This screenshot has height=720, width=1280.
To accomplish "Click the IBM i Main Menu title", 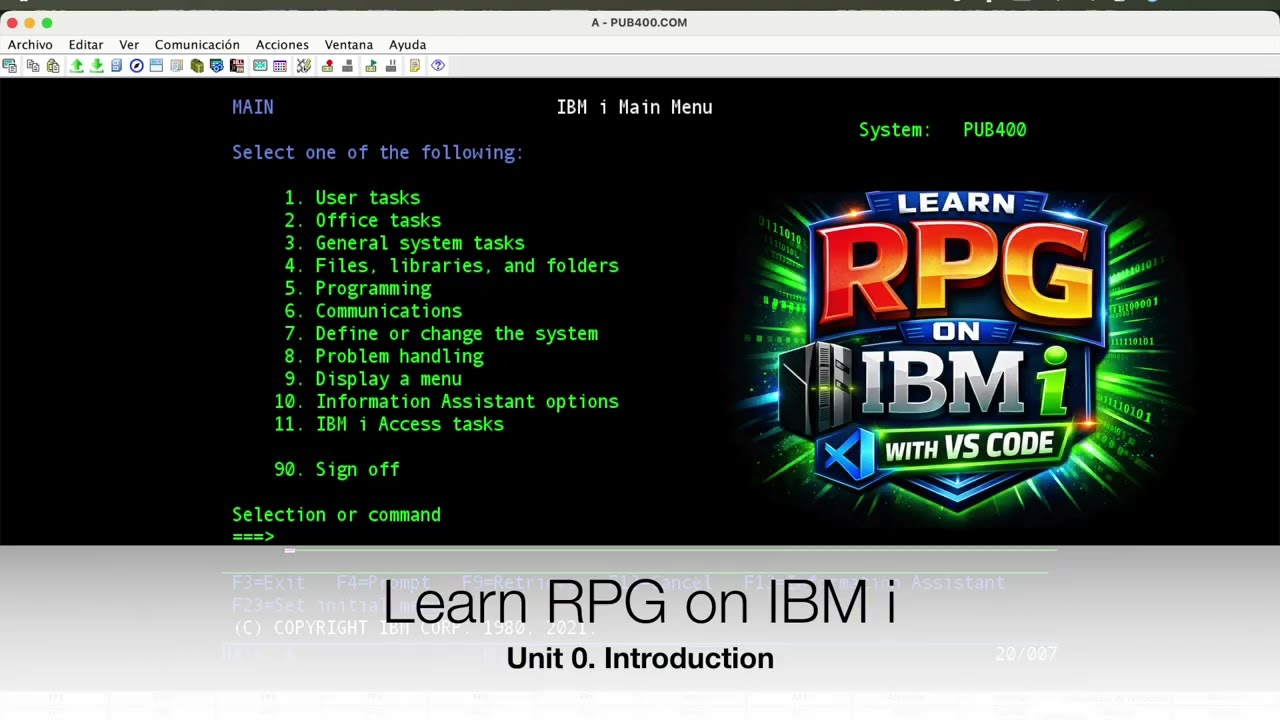I will pos(635,107).
